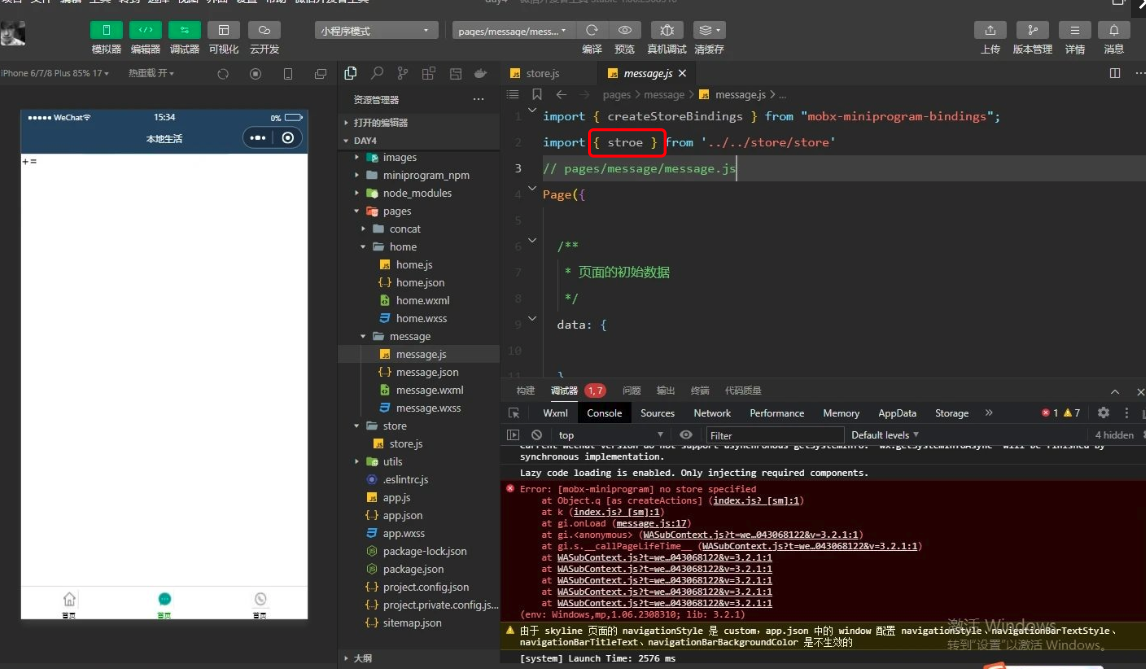
Task: Expand the node_modules folder
Action: [x=419, y=193]
